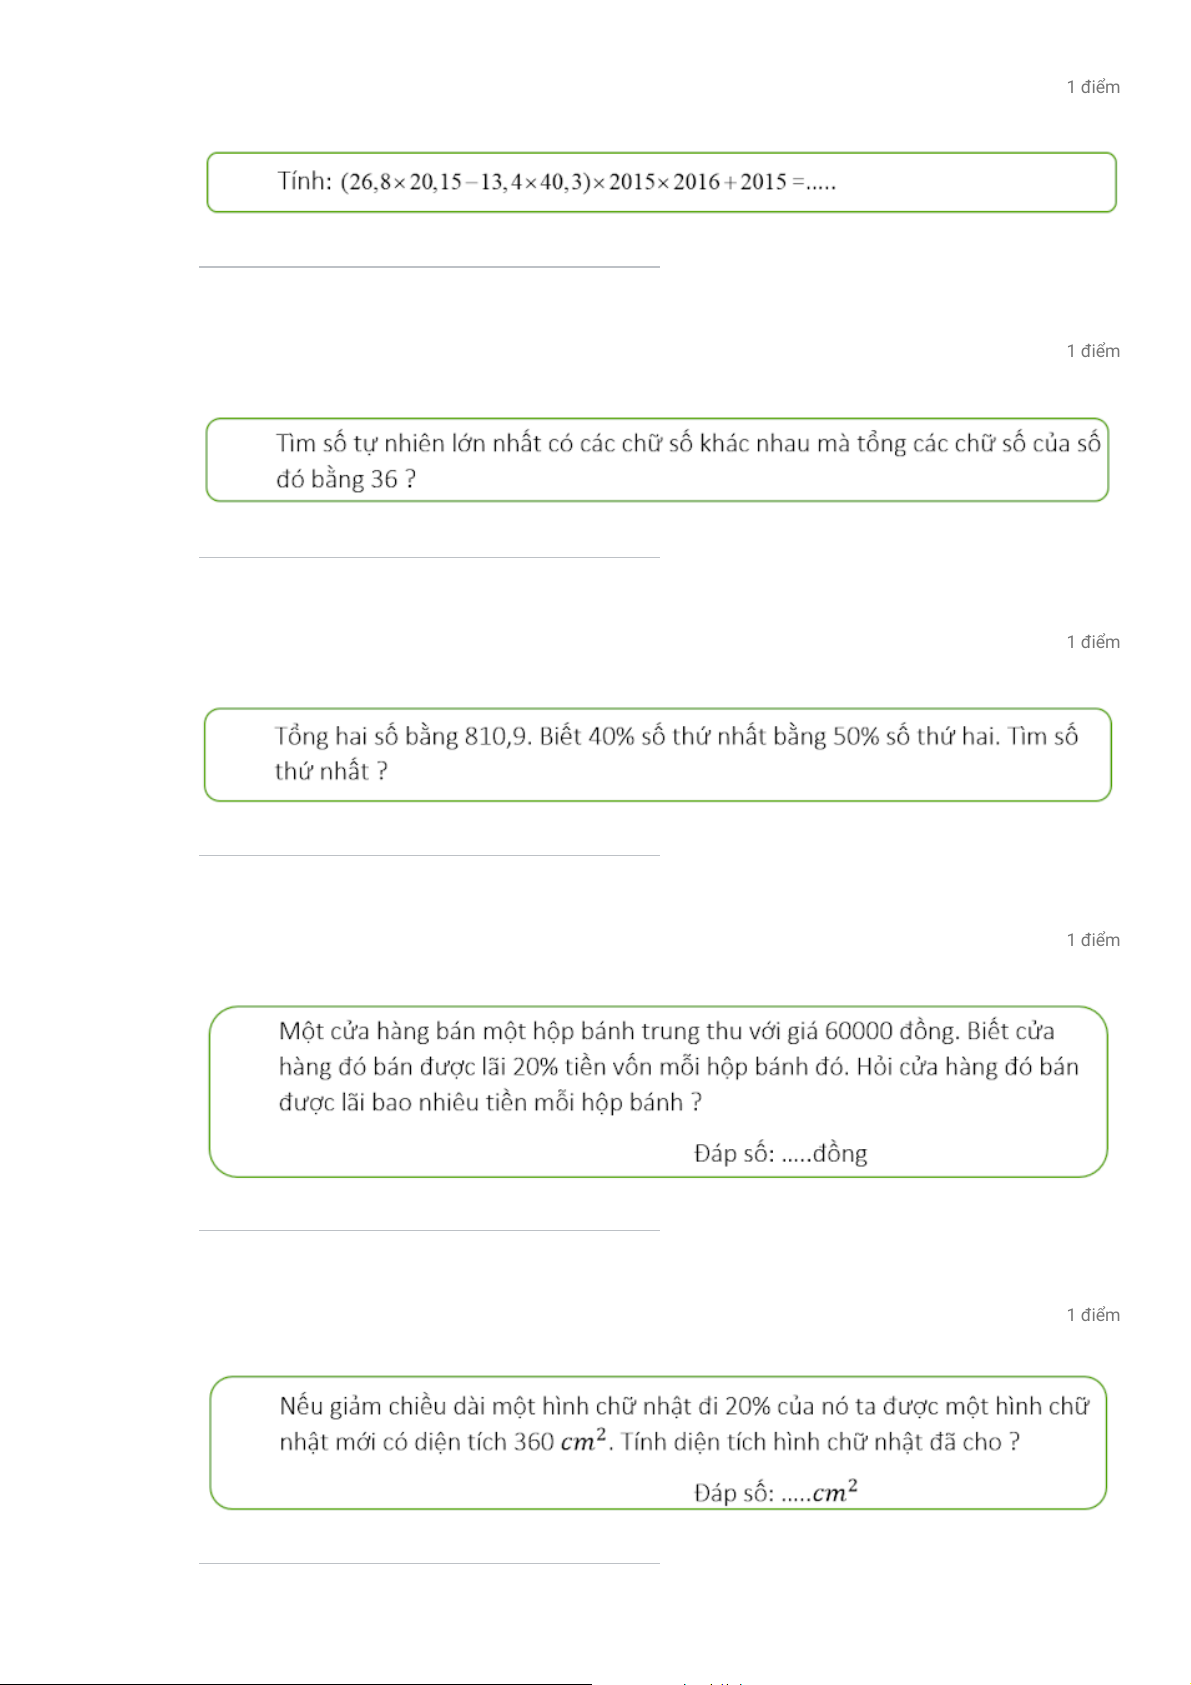Click the '1 điểm' label above the rectangle question

pos(1093,1315)
